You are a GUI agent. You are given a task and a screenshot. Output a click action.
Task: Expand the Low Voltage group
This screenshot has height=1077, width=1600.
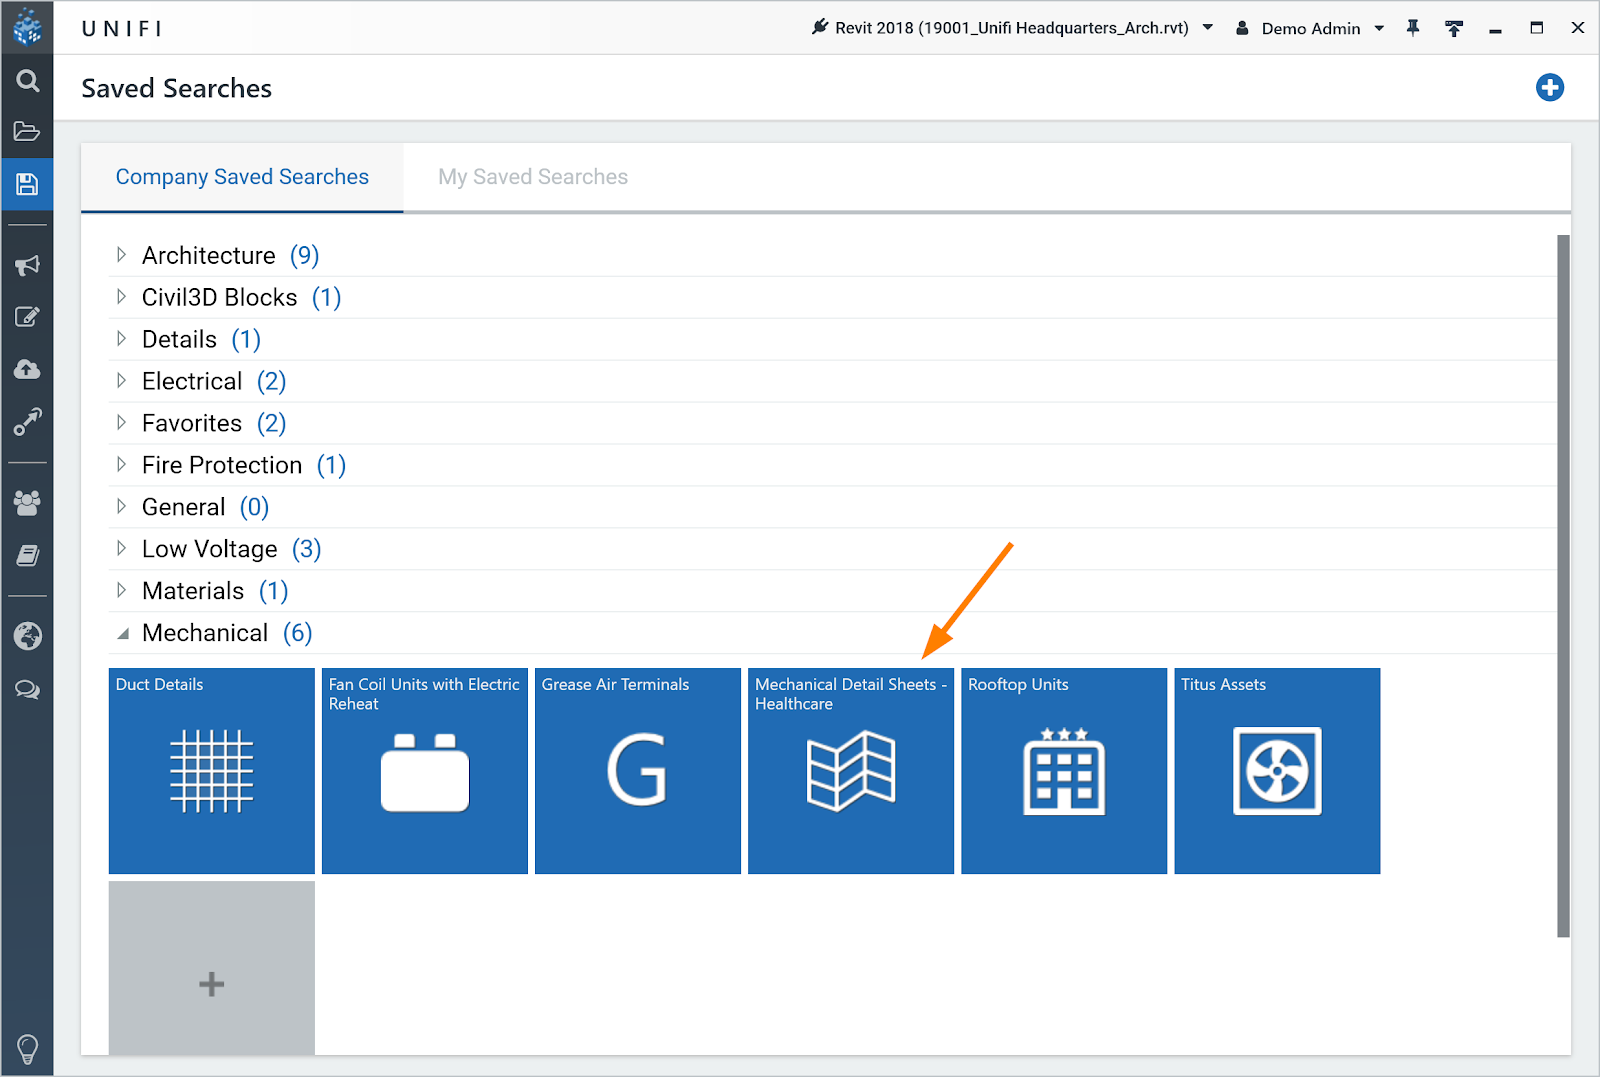point(121,549)
